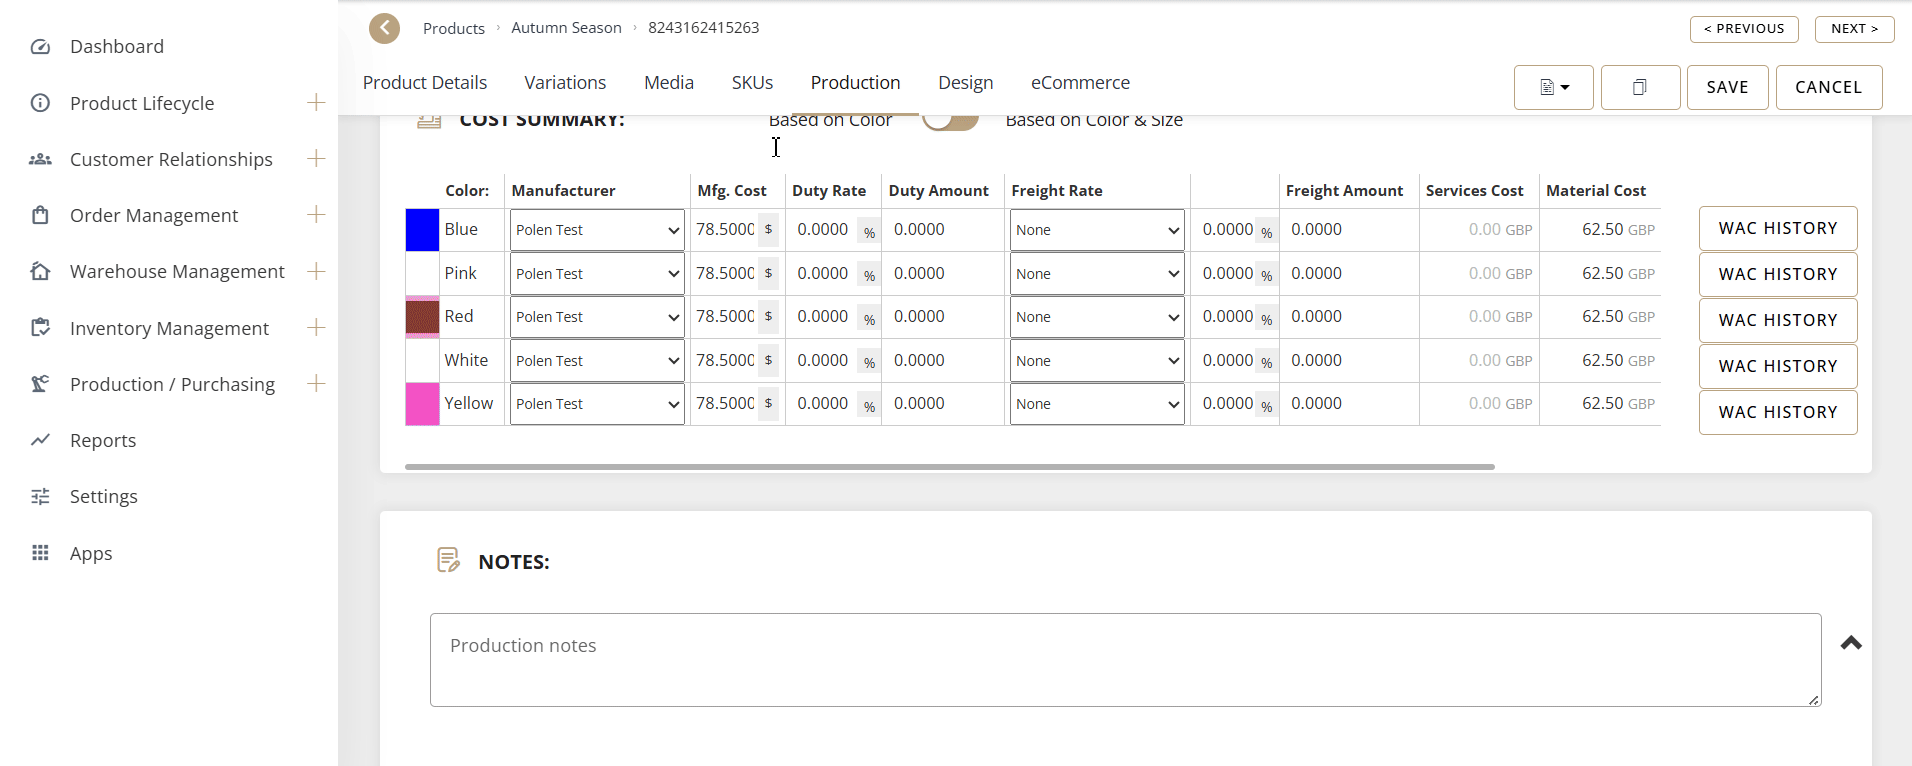Image resolution: width=1912 pixels, height=766 pixels.
Task: Expand the Product Lifecycle menu plus
Action: pyautogui.click(x=316, y=103)
